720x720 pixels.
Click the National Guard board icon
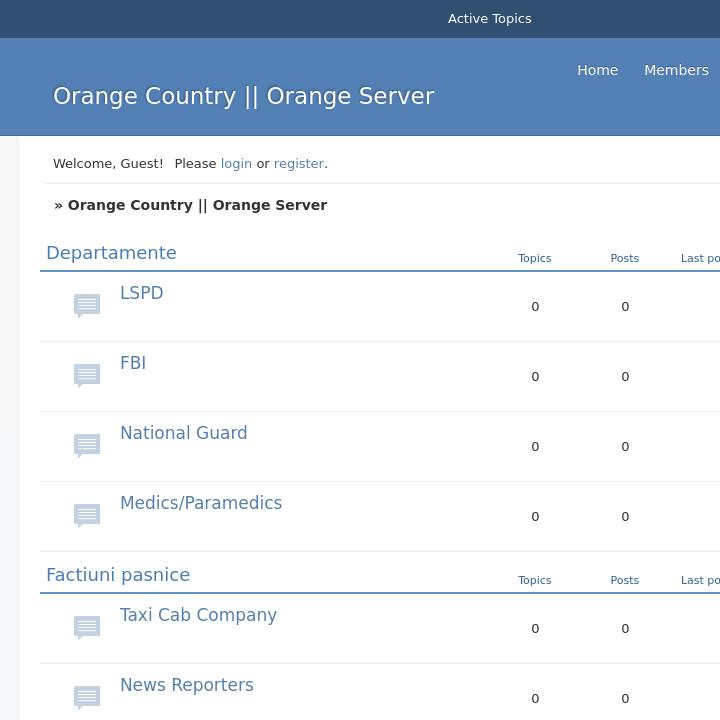(87, 444)
